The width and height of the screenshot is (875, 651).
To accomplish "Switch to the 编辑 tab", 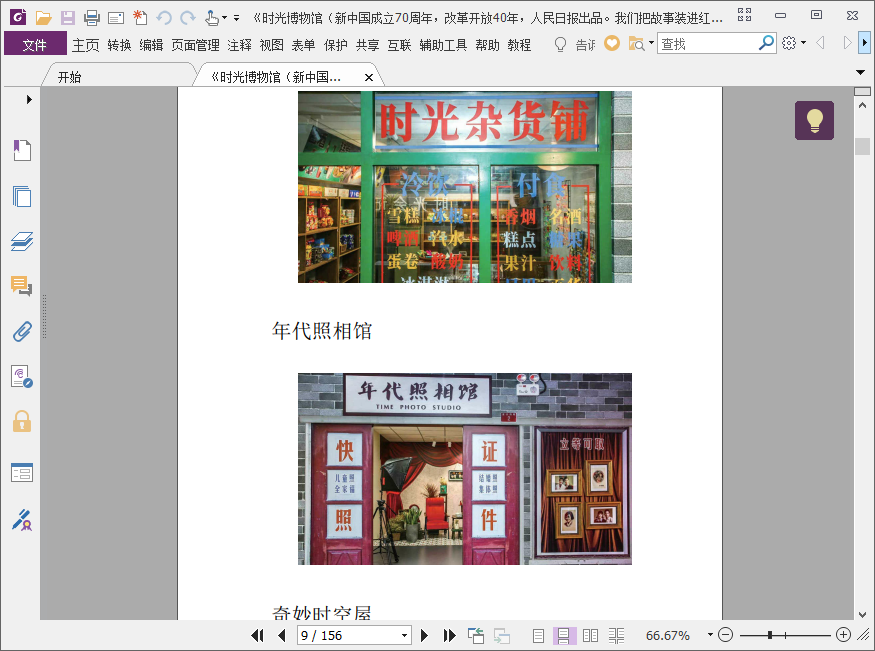I will click(151, 45).
